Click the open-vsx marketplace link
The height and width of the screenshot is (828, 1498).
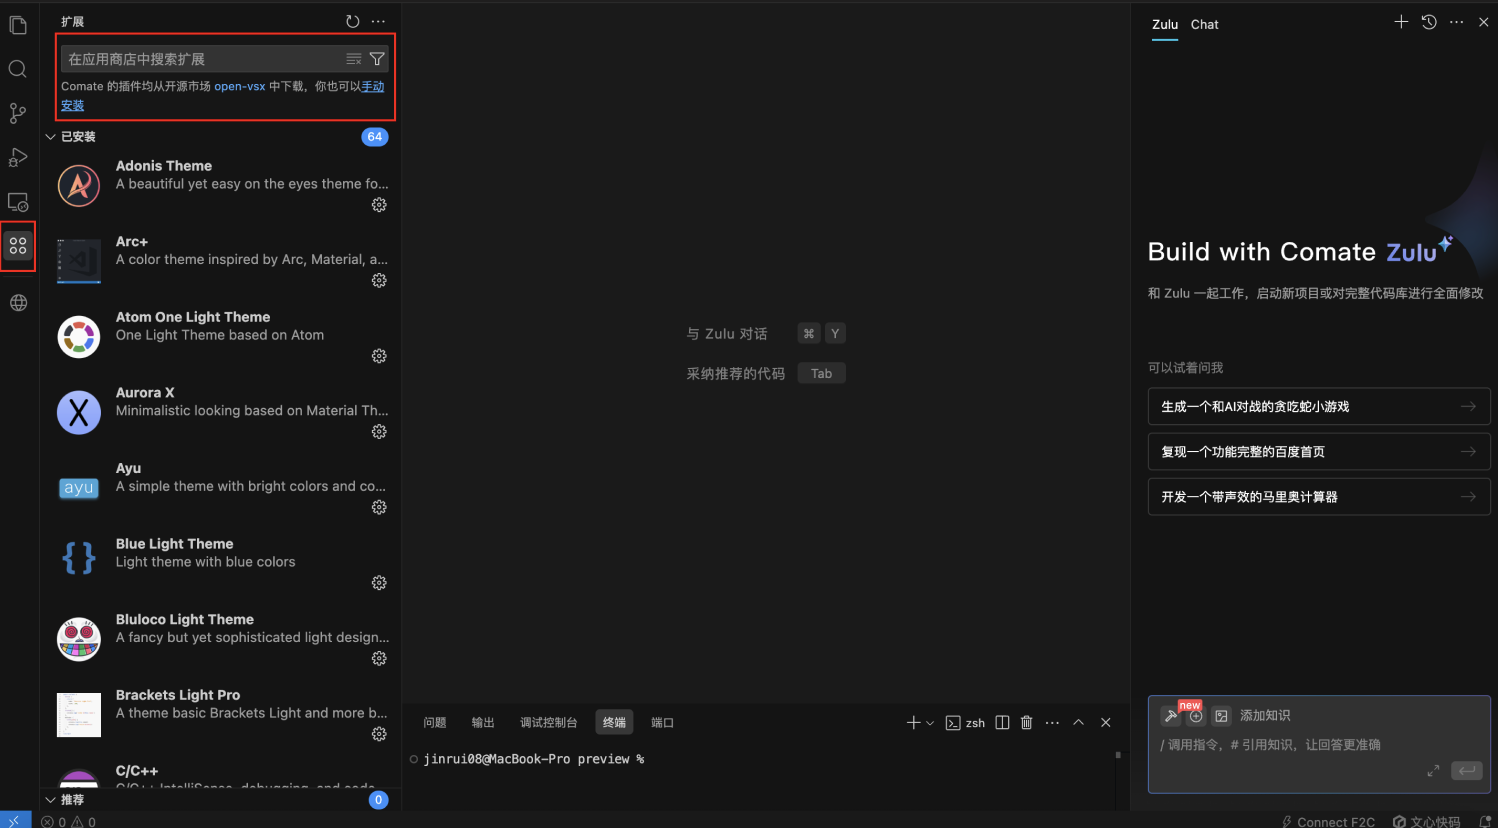pos(240,87)
